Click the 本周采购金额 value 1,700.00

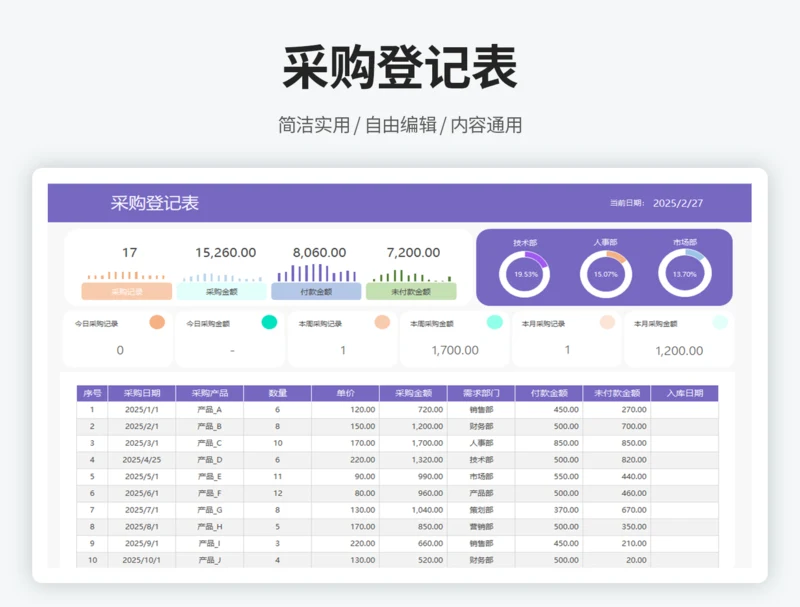(x=455, y=350)
